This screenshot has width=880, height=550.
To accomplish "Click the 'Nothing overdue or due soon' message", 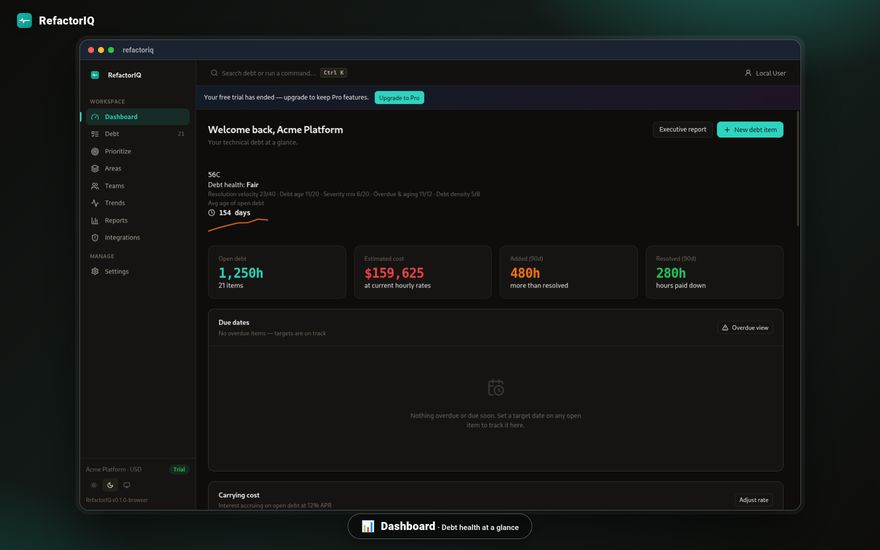I will pyautogui.click(x=496, y=420).
